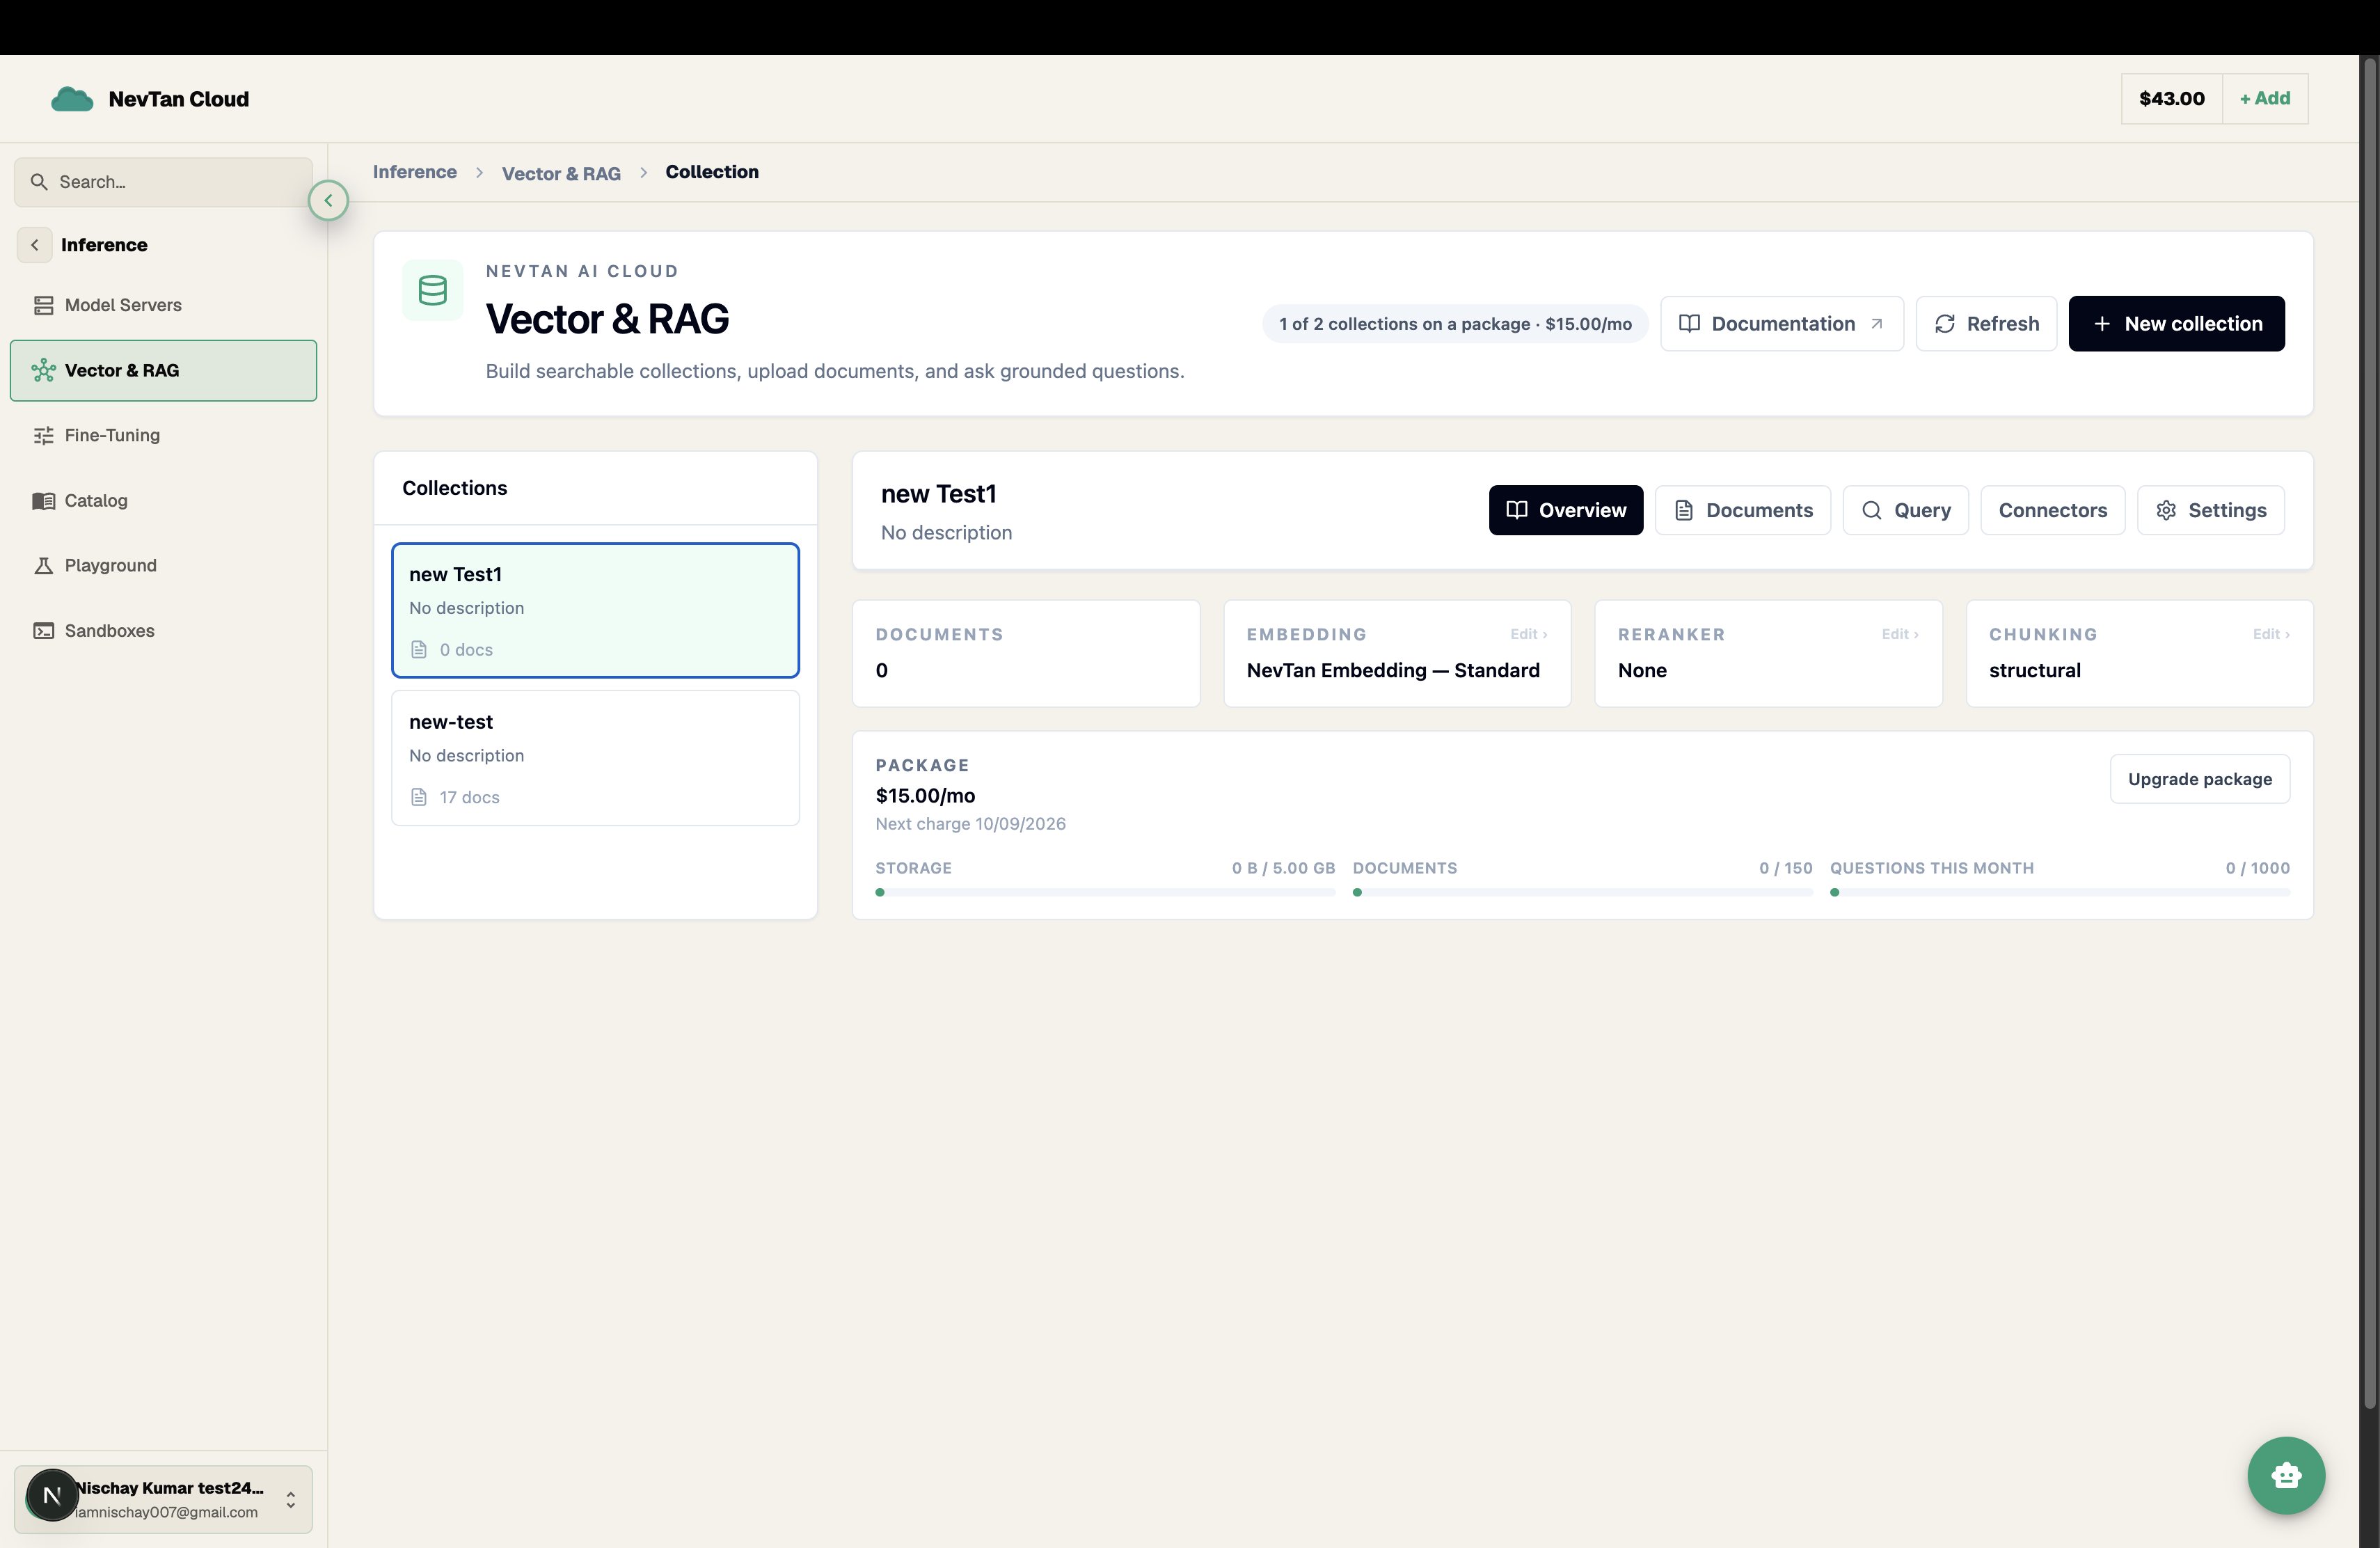Click the search magnifier icon in sidebar
Image resolution: width=2380 pixels, height=1548 pixels.
coord(39,182)
